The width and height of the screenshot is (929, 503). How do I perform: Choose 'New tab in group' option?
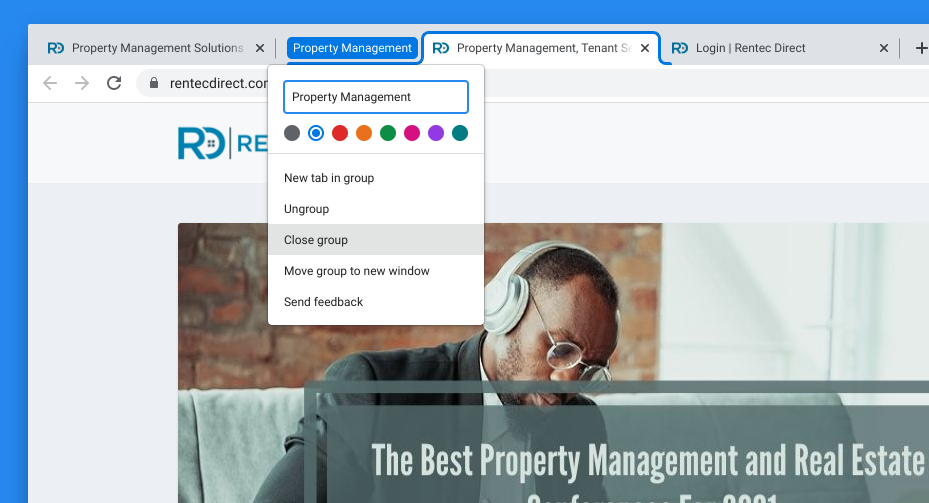[329, 178]
